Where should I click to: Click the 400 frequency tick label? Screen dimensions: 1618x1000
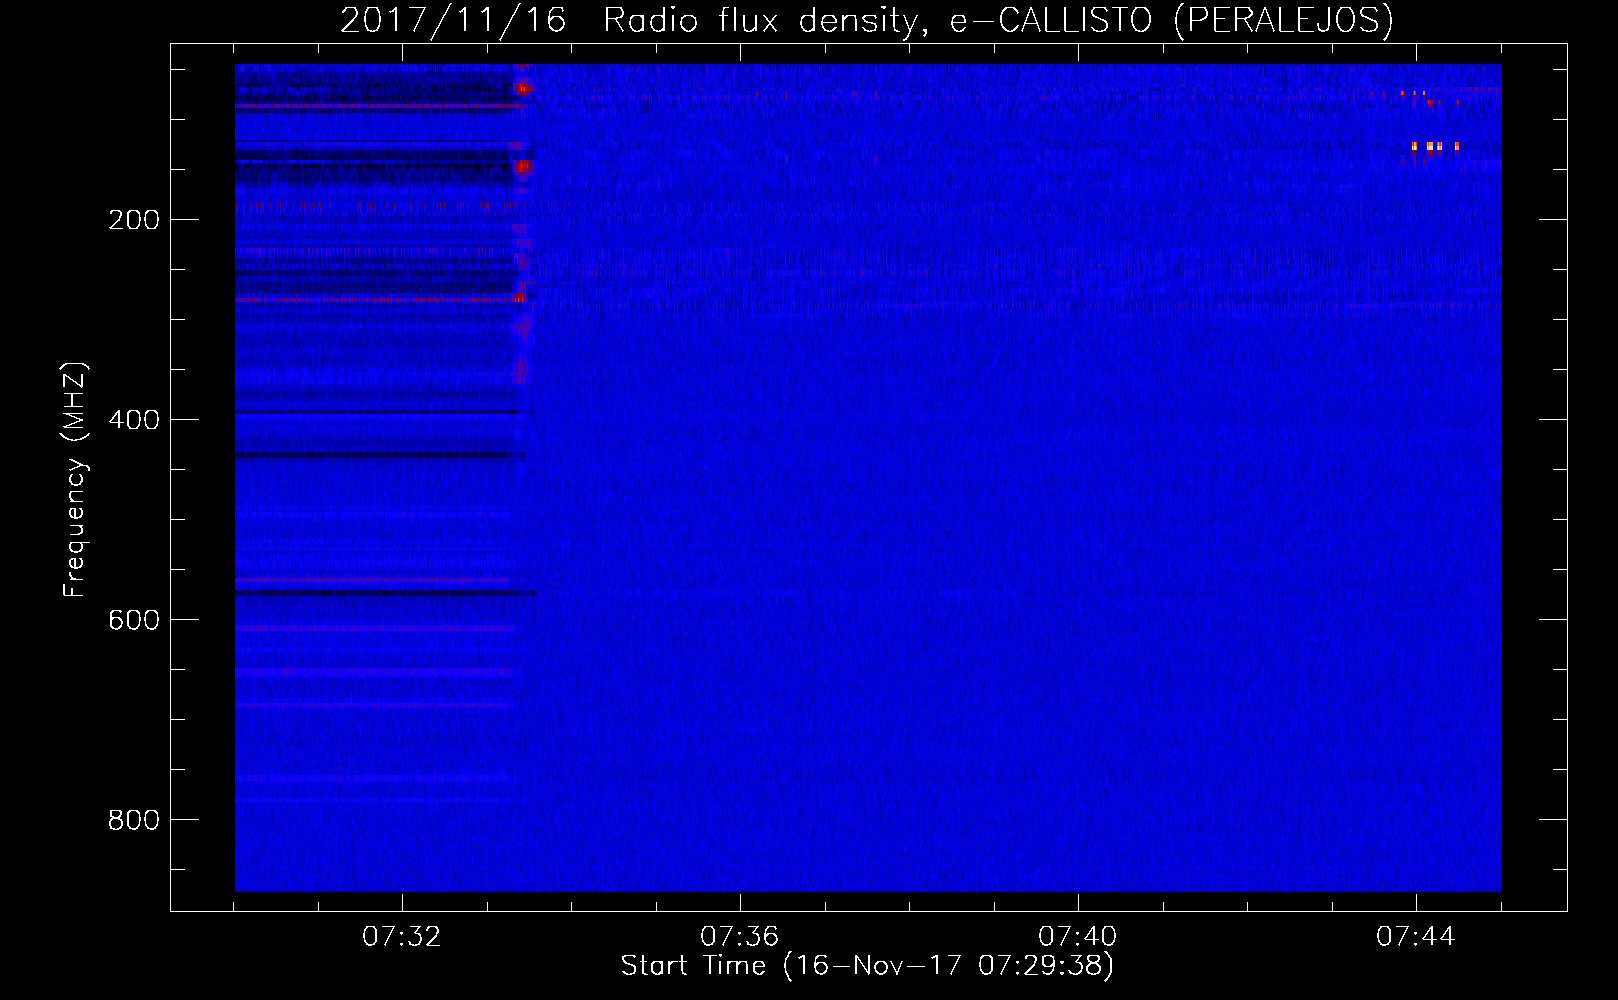point(134,420)
